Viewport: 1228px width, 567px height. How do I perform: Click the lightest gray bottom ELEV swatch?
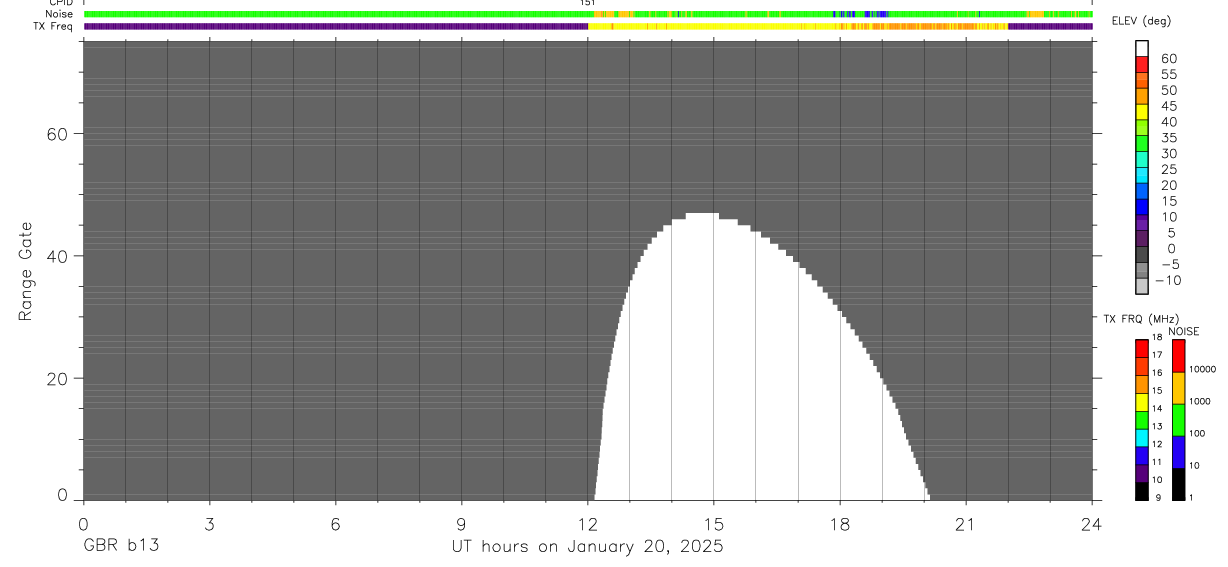(x=1142, y=287)
